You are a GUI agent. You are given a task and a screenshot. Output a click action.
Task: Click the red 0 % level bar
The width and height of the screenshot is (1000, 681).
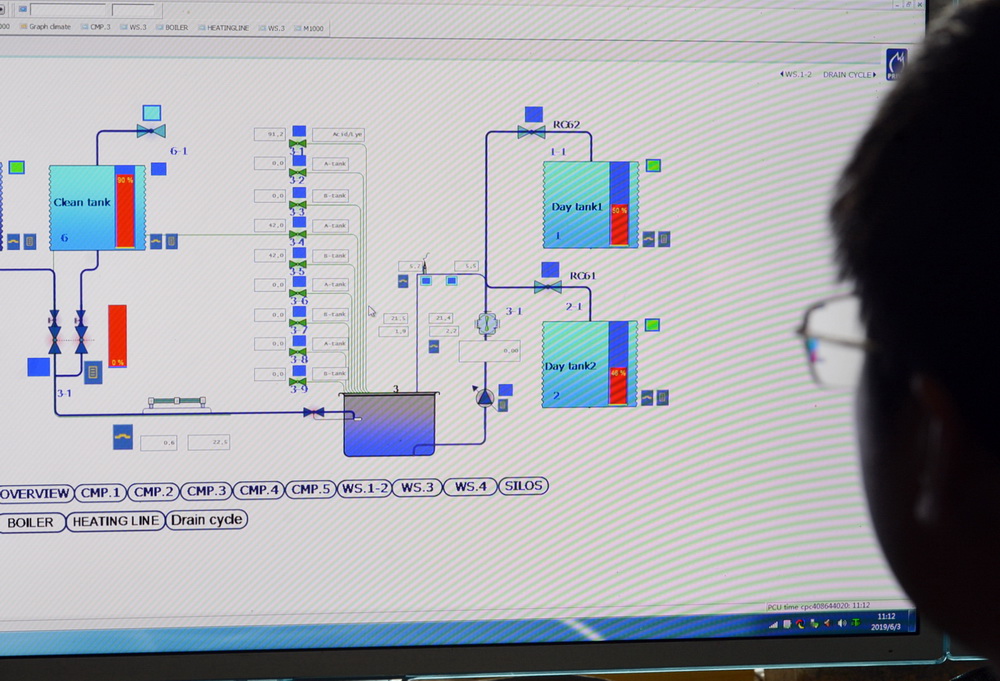(x=117, y=336)
